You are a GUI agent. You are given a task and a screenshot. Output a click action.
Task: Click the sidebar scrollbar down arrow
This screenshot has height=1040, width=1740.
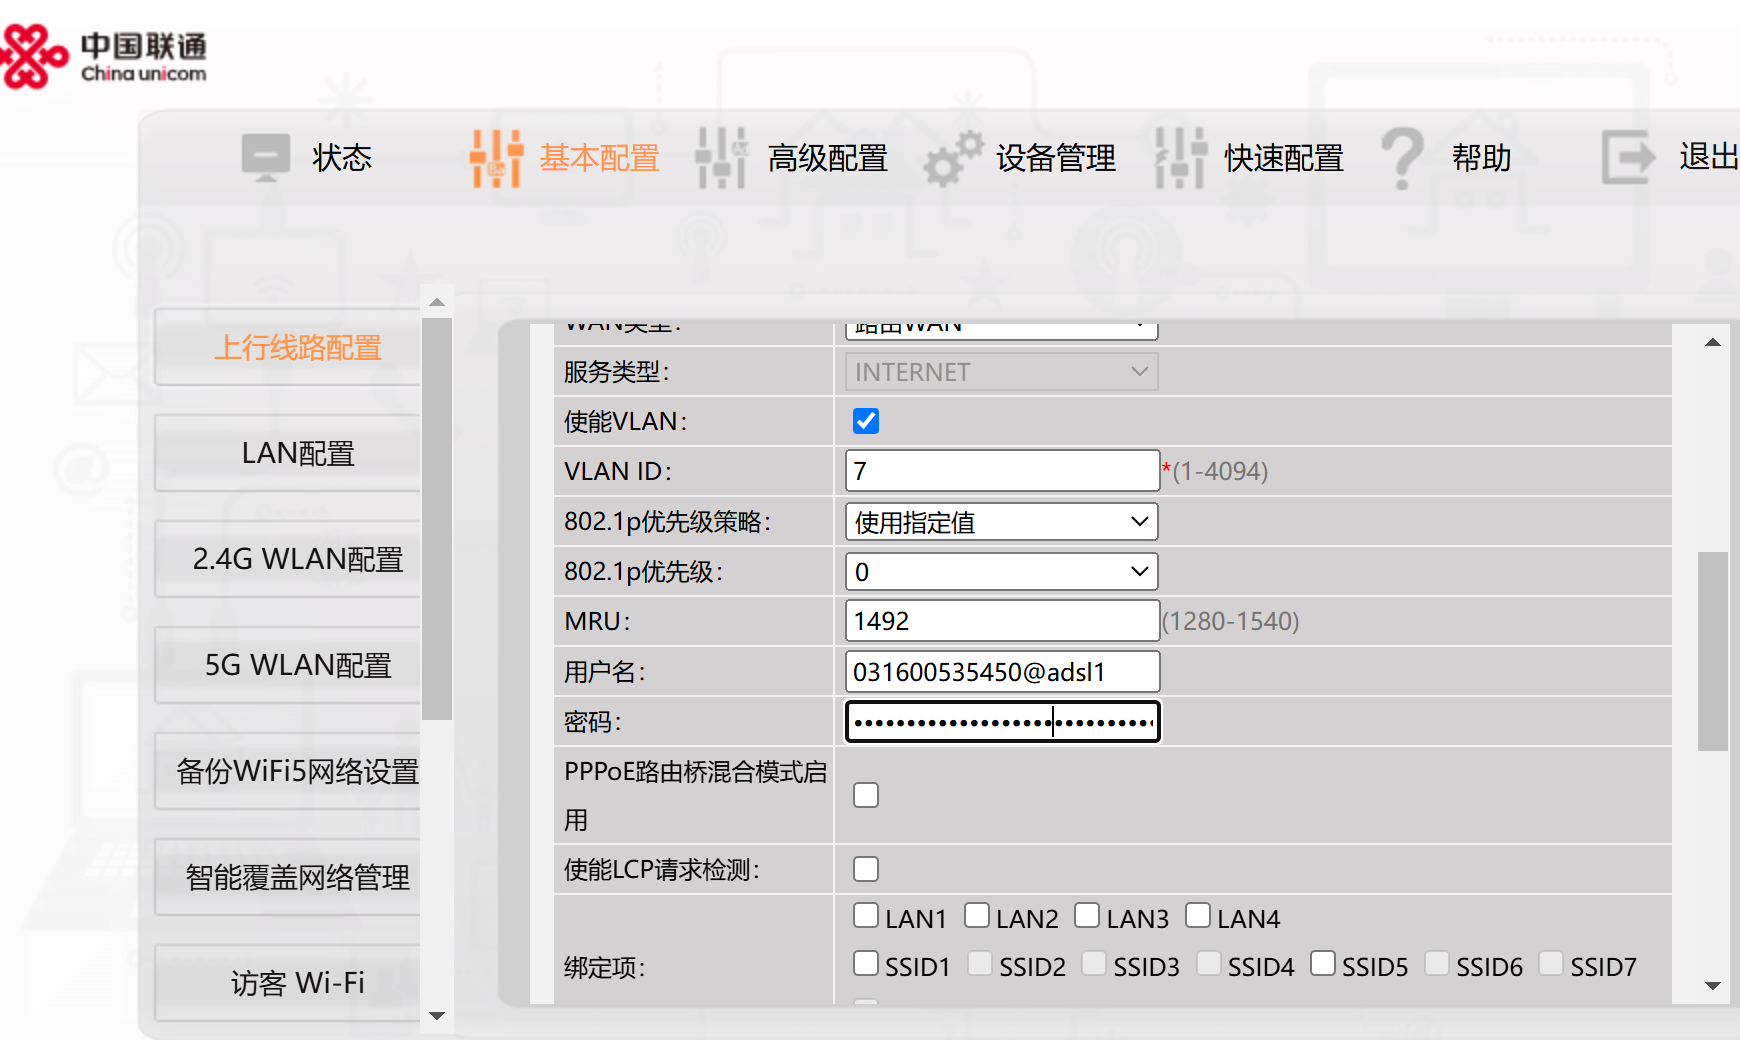pyautogui.click(x=437, y=1015)
